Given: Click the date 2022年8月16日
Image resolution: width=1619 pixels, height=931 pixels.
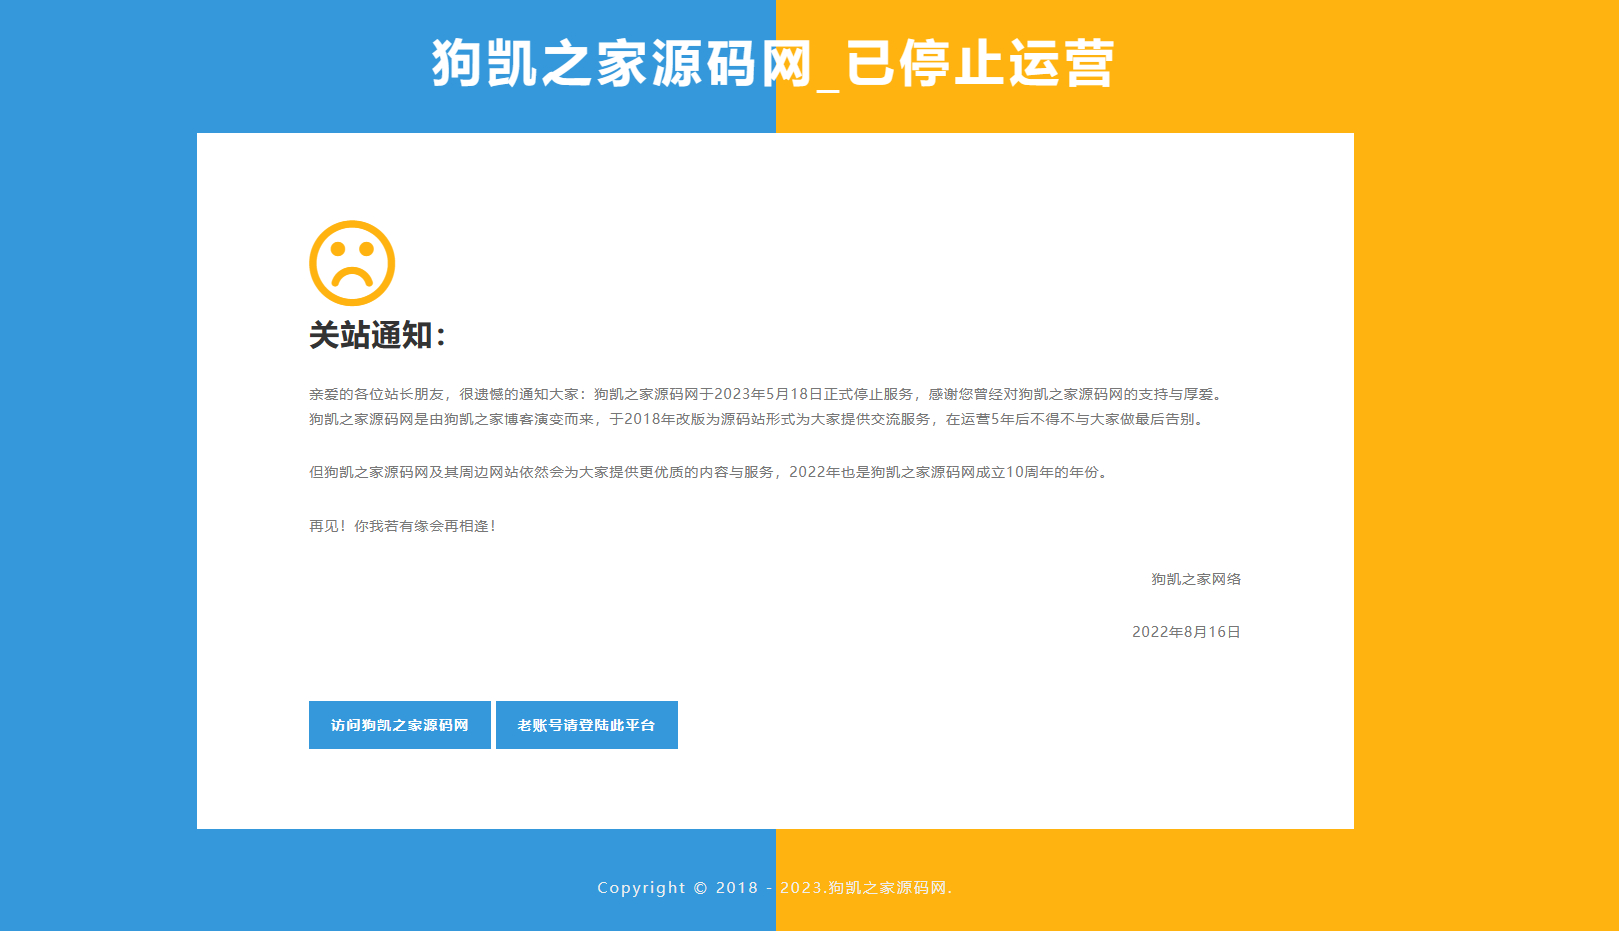Looking at the screenshot, I should point(1187,632).
